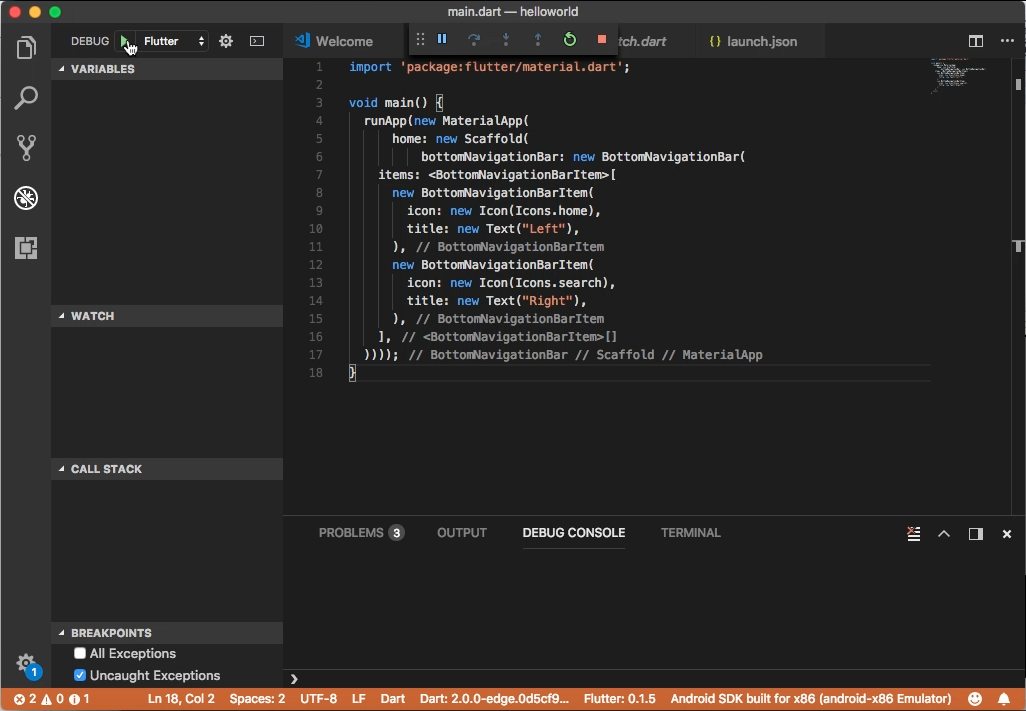Collapse the Call Stack section
Screen dimensions: 1026x711
[167, 469]
